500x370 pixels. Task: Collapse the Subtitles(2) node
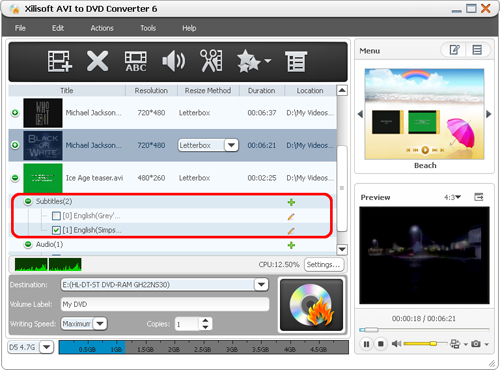click(28, 201)
